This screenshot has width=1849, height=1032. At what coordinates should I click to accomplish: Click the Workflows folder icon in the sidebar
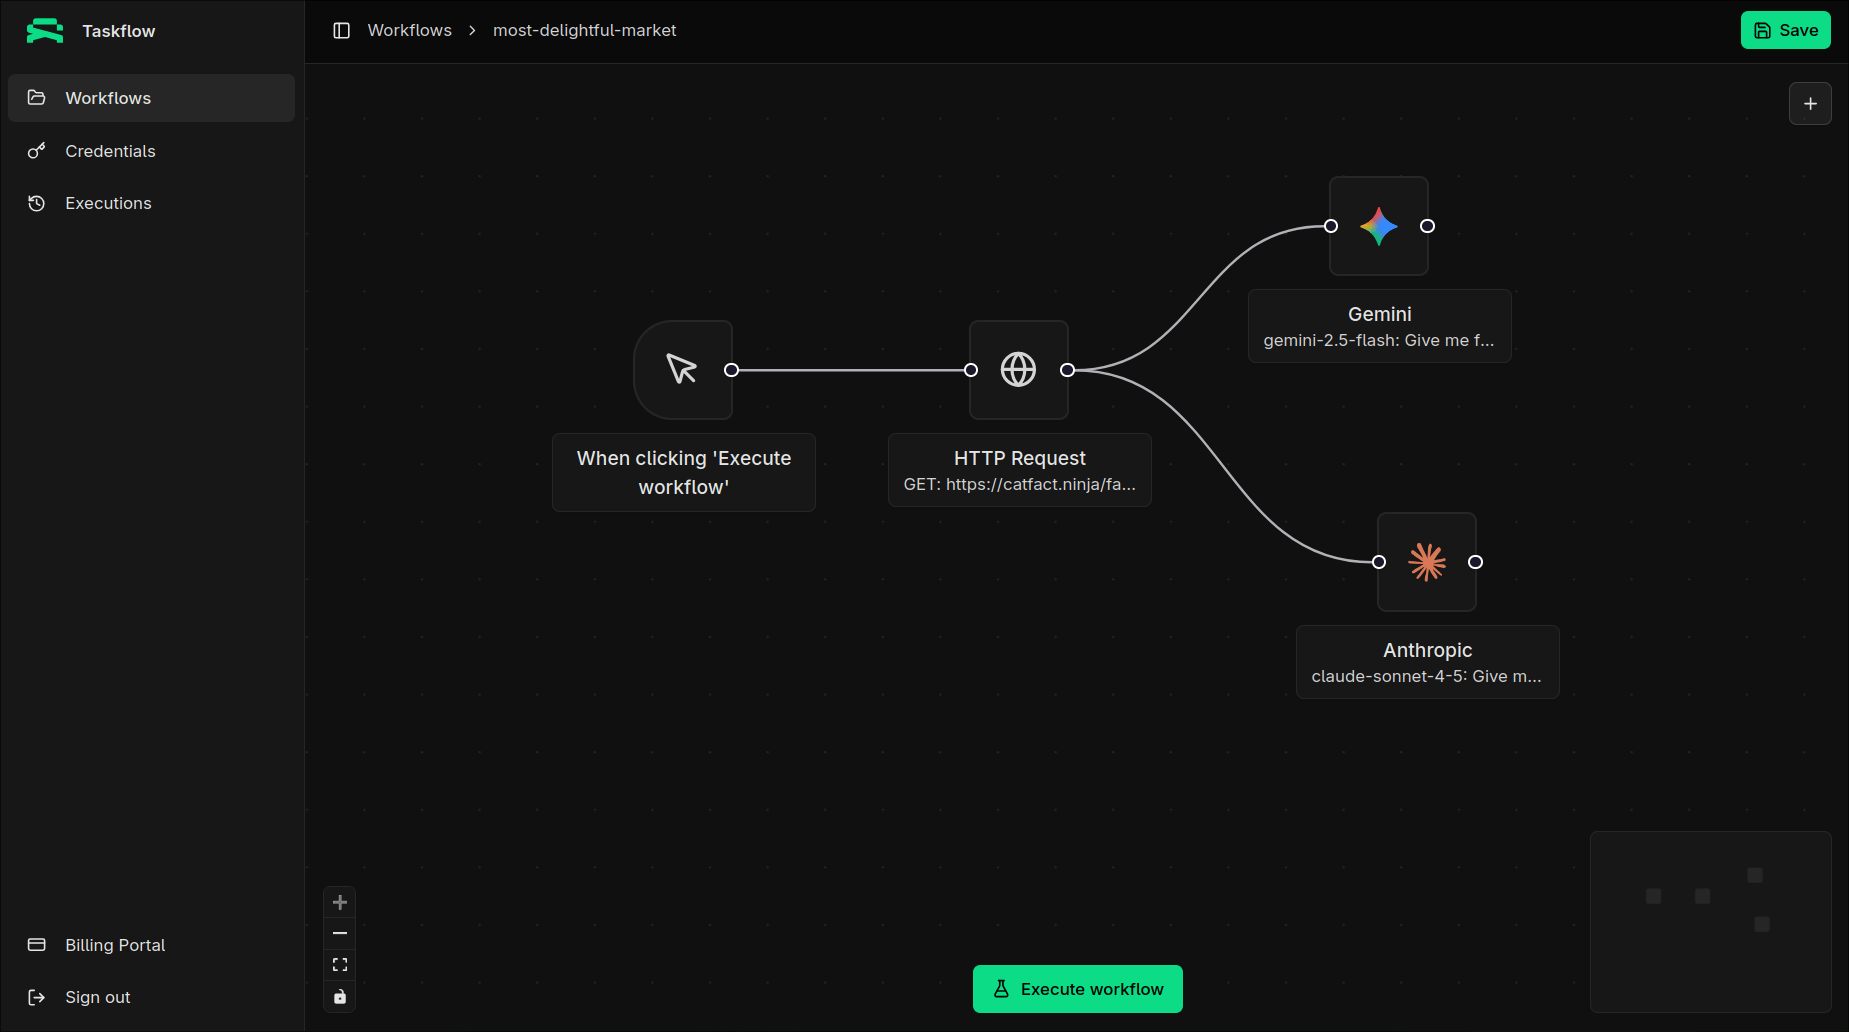pyautogui.click(x=37, y=97)
